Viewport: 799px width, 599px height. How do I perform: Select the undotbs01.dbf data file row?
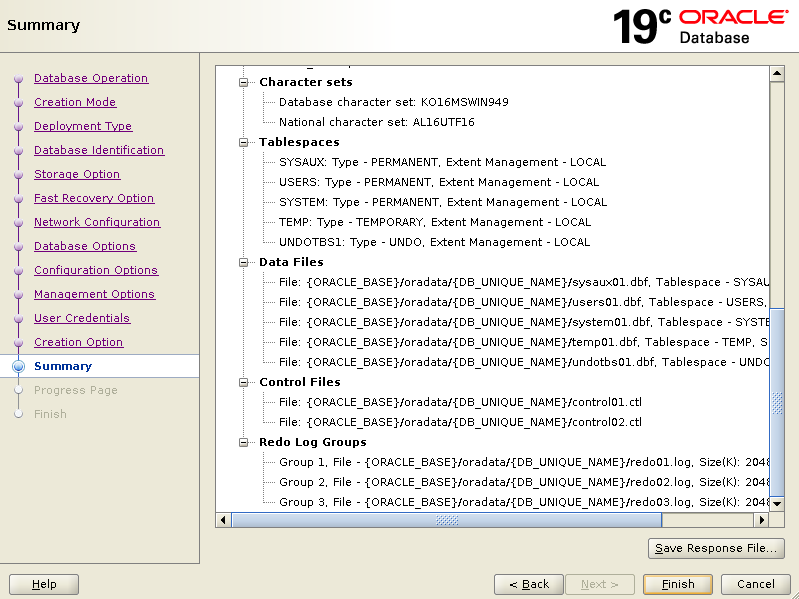tap(523, 362)
